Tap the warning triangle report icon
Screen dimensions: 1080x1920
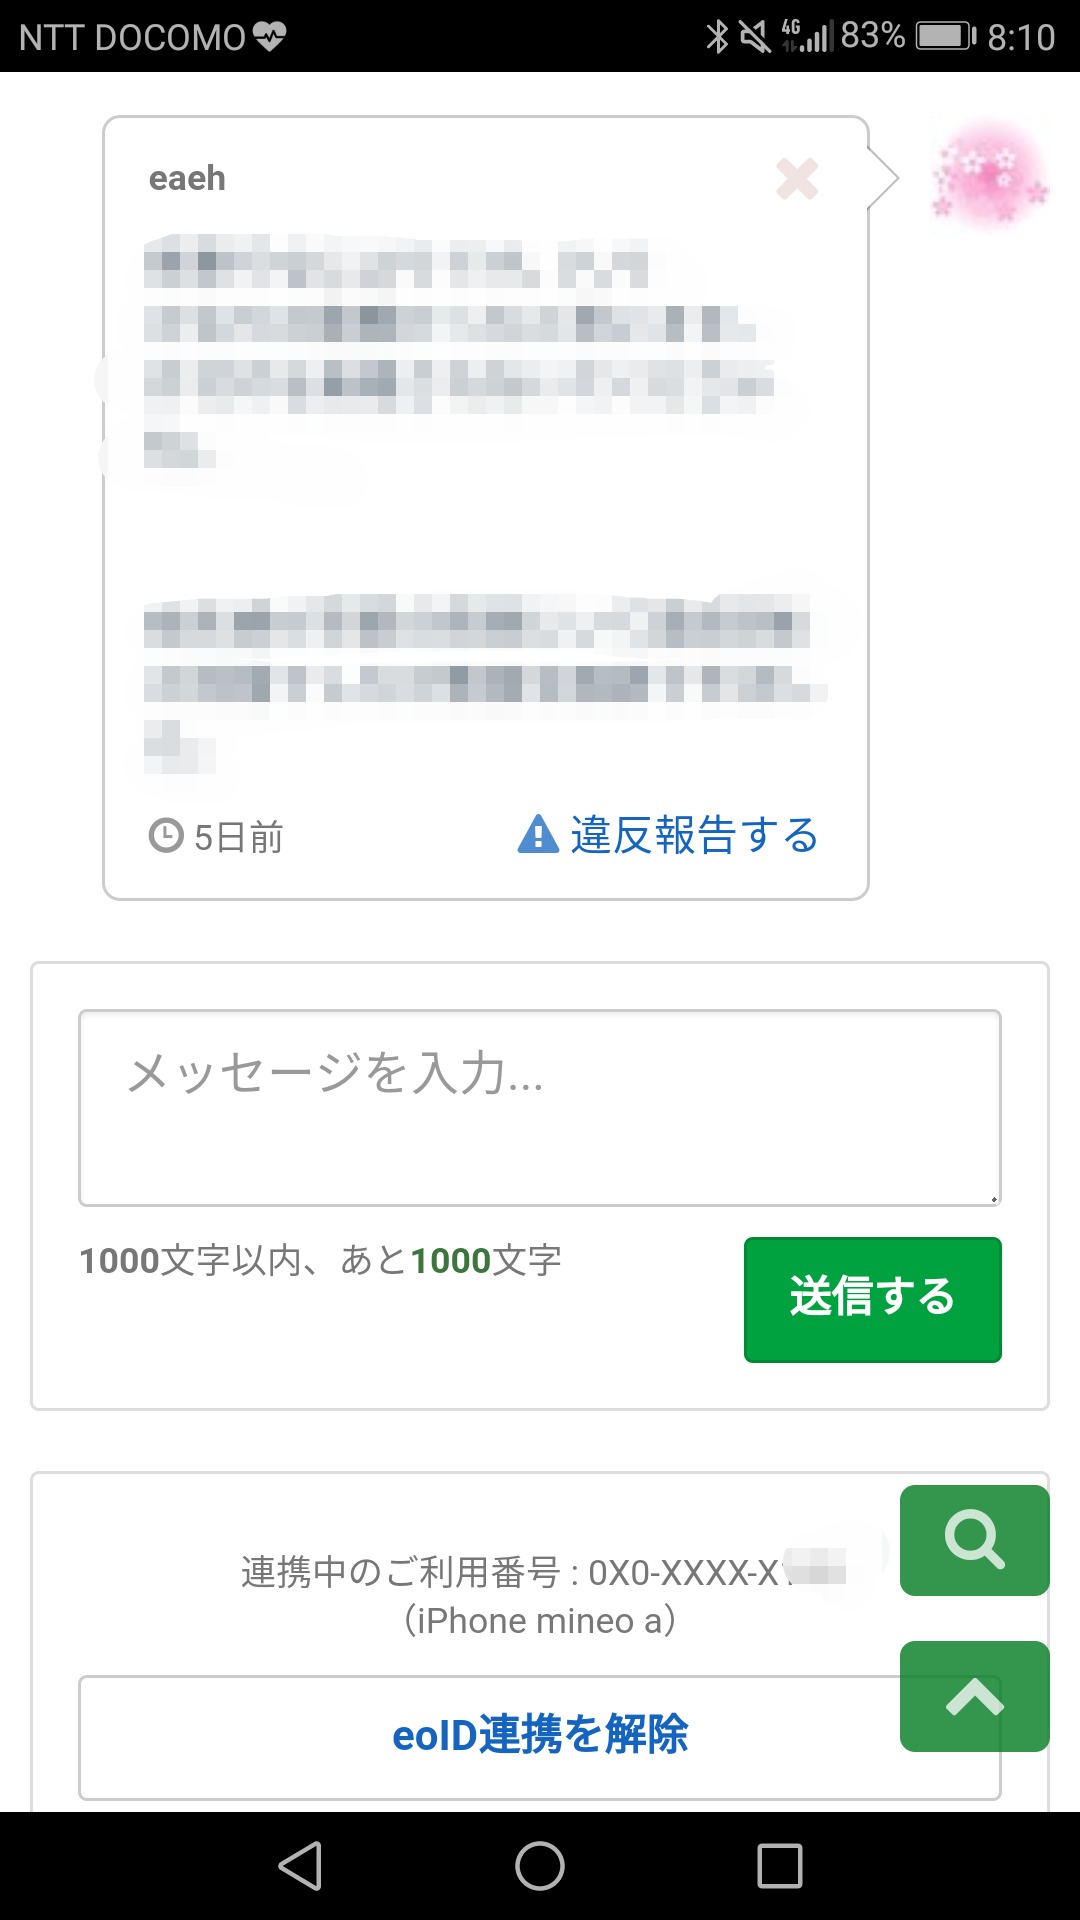coord(538,834)
